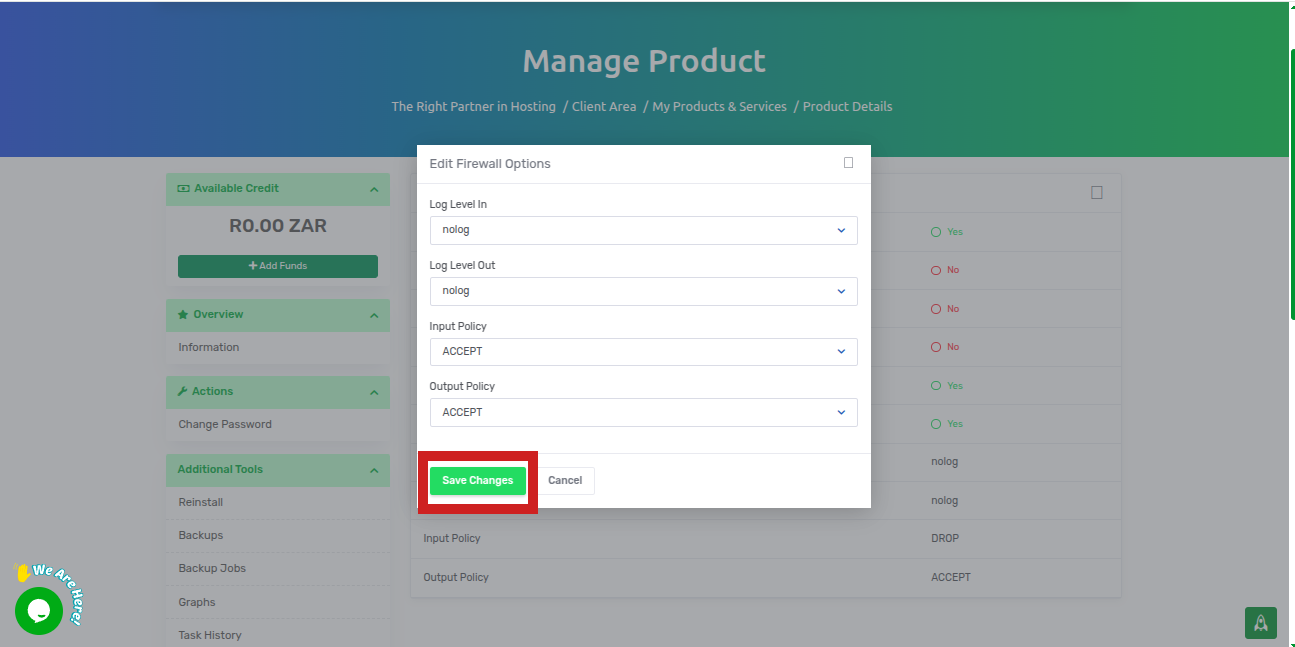Collapse the Available Credit panel
This screenshot has height=647, width=1295.
pyautogui.click(x=373, y=189)
